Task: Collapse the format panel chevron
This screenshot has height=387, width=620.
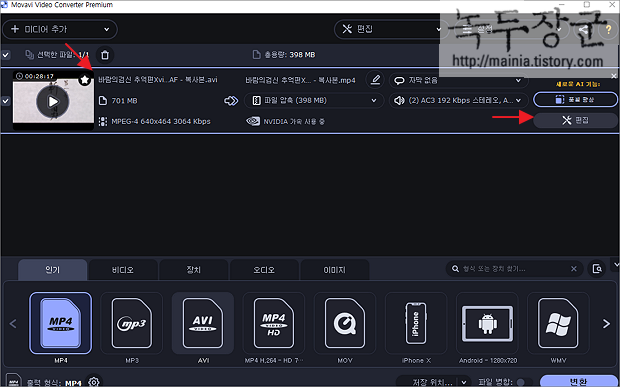Action: point(616,264)
